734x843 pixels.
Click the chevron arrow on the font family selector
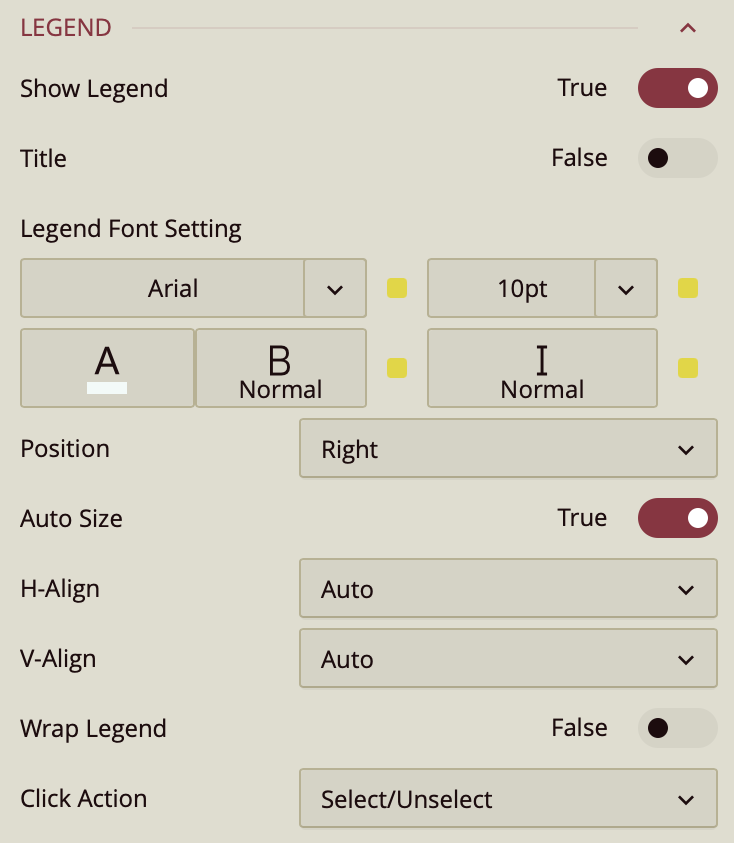[335, 288]
